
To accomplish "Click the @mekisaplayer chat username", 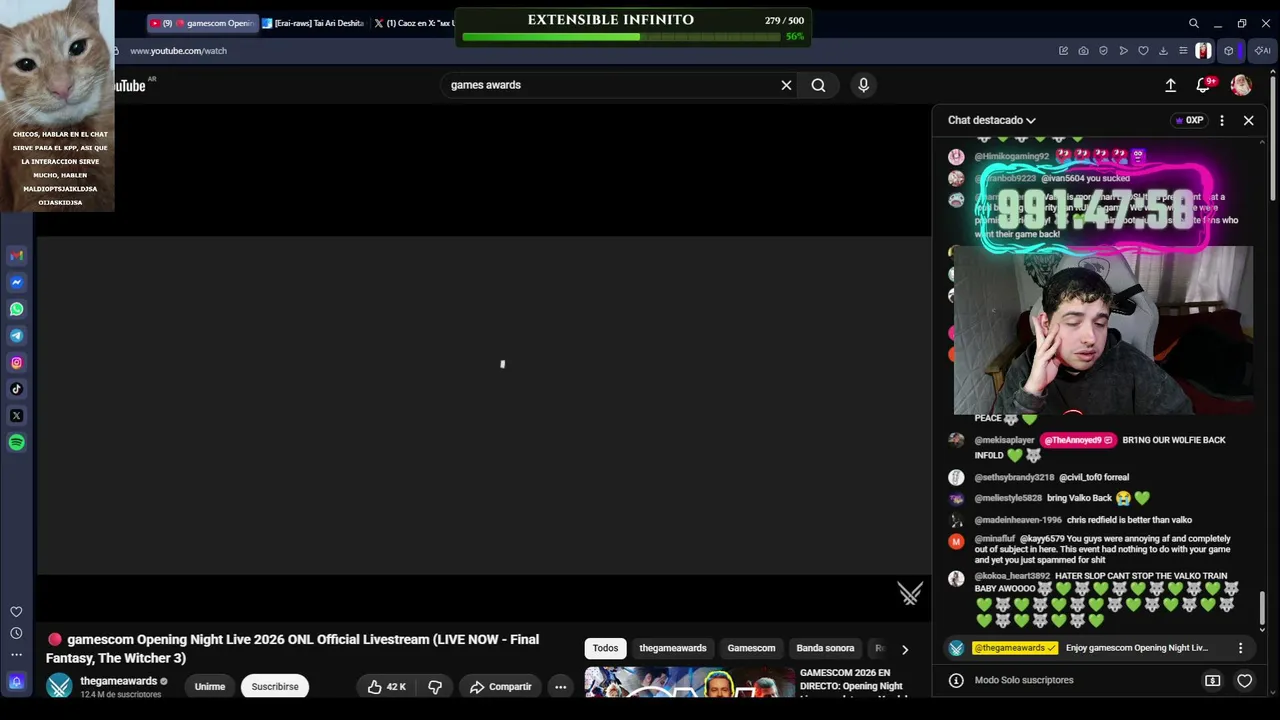I will tap(1004, 440).
